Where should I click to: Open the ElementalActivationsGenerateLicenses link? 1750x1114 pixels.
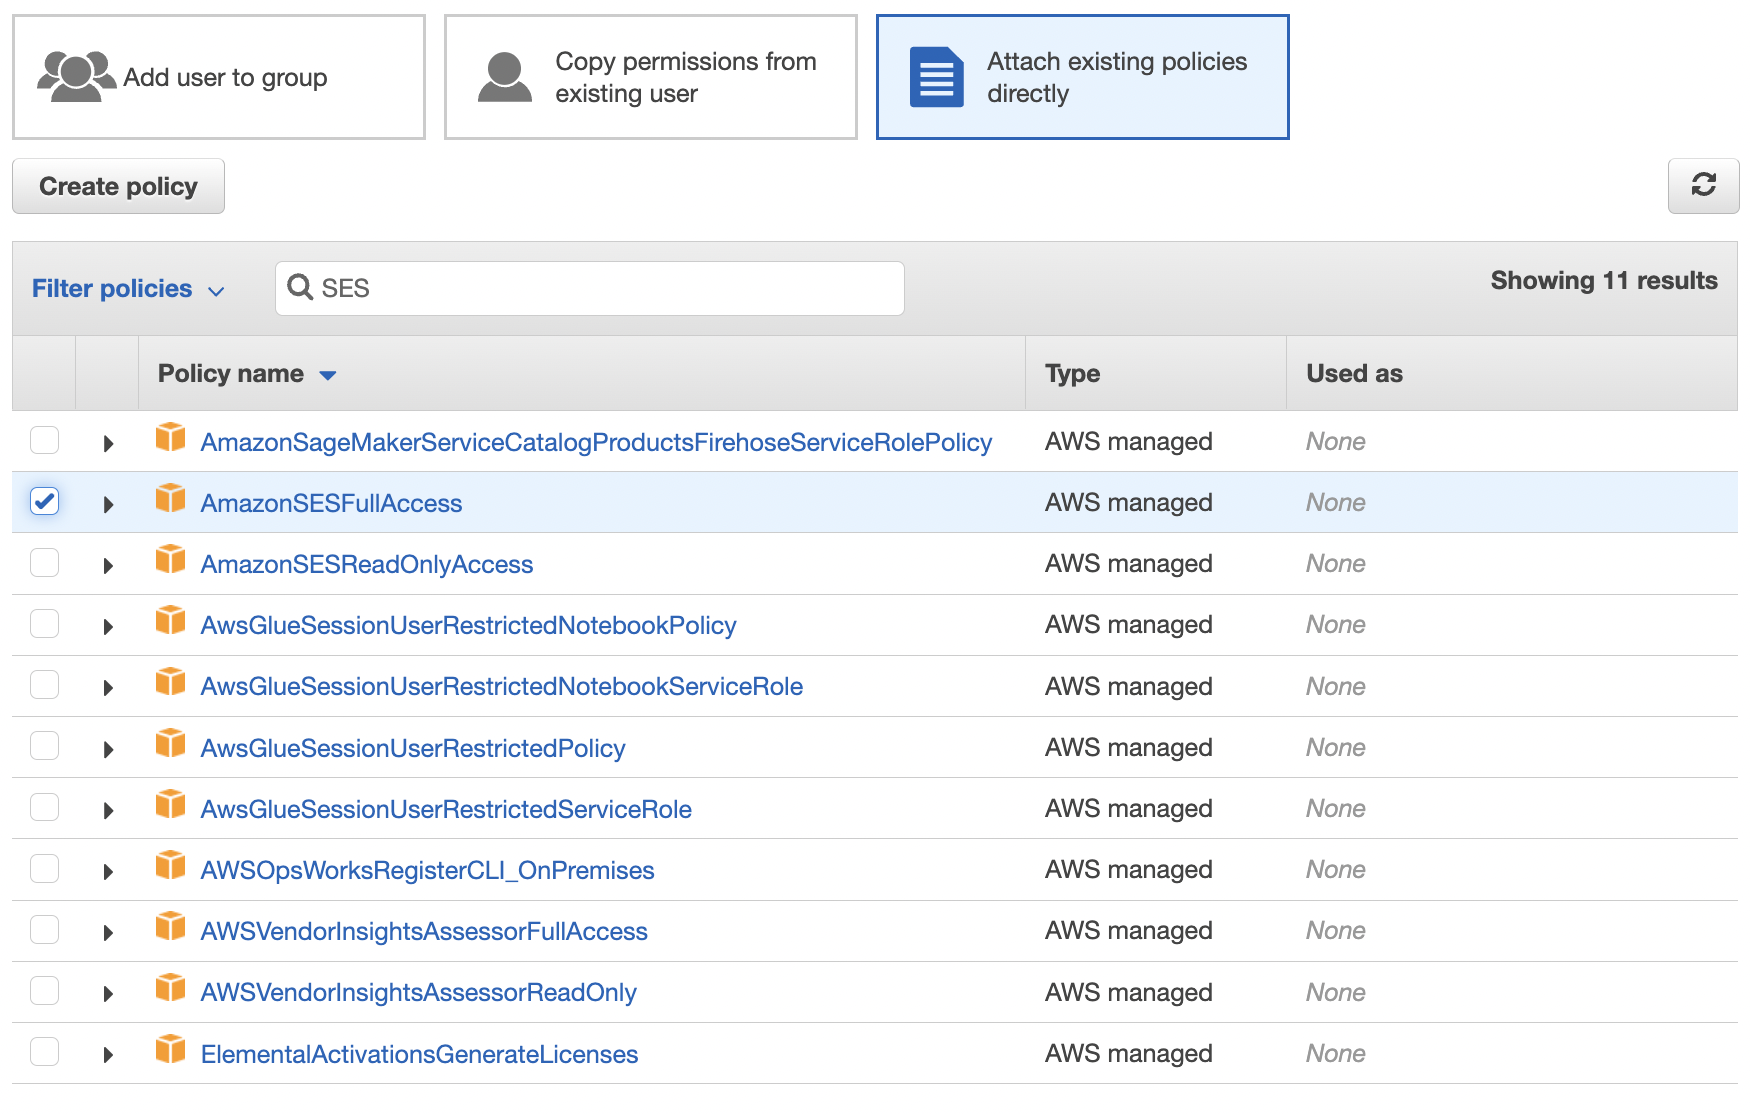(x=419, y=1054)
